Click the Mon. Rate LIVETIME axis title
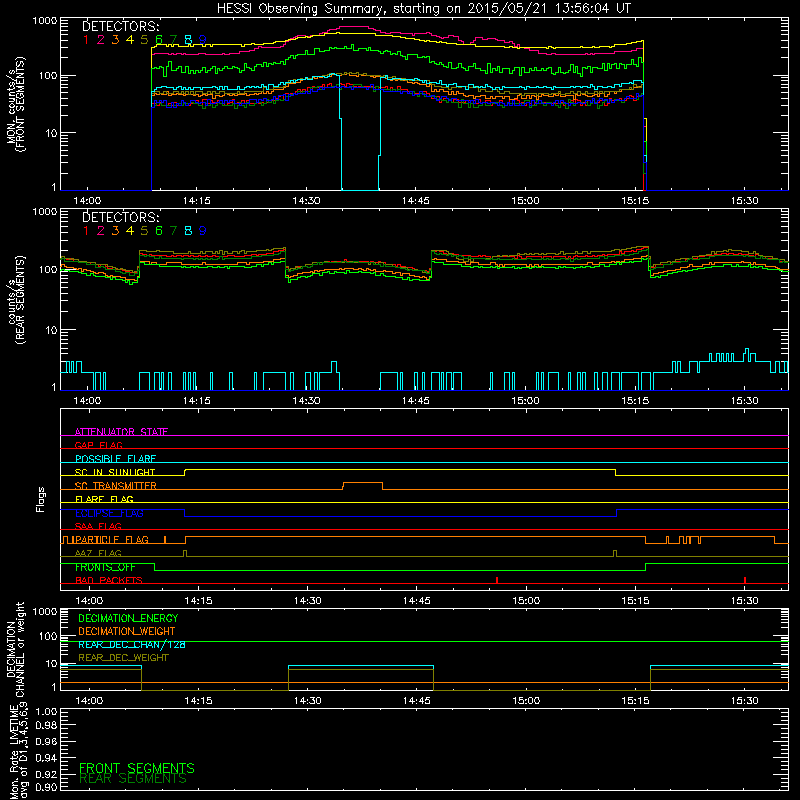 pyautogui.click(x=20, y=752)
